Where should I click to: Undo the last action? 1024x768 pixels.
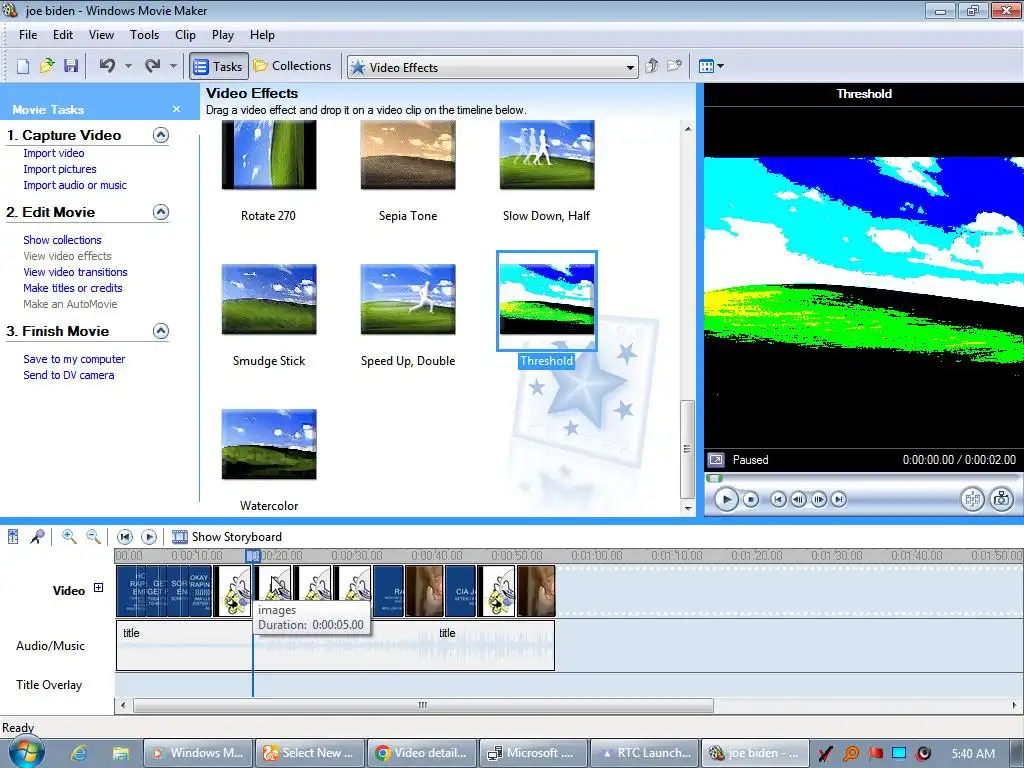(107, 66)
